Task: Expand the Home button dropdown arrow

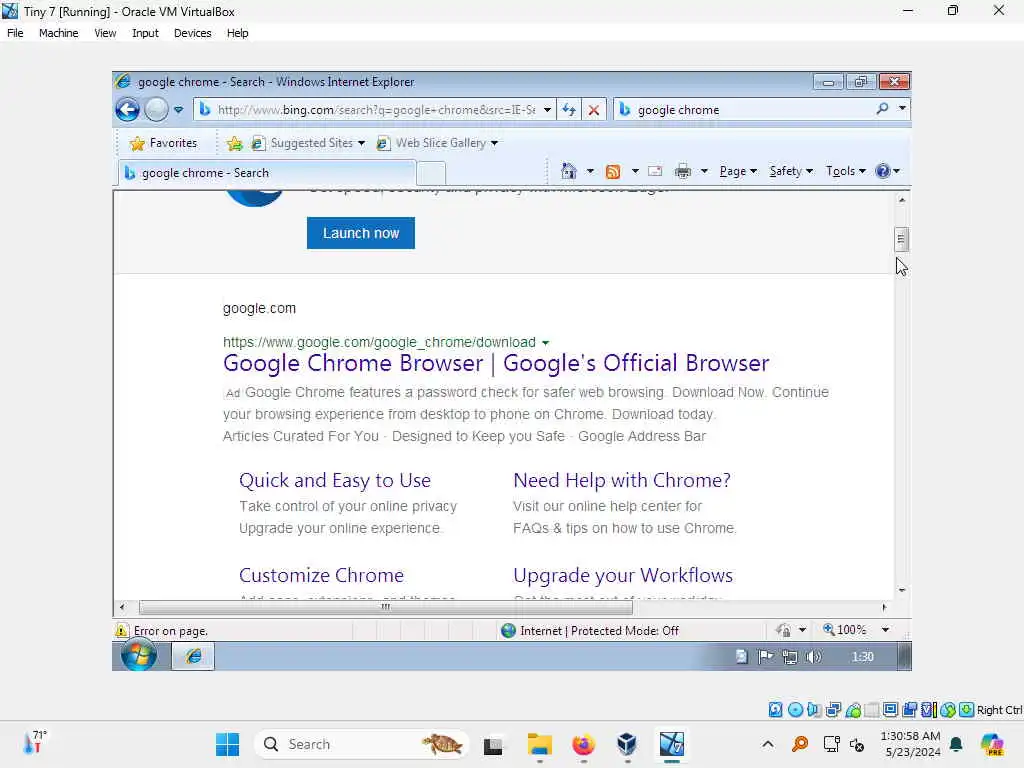Action: (x=590, y=171)
